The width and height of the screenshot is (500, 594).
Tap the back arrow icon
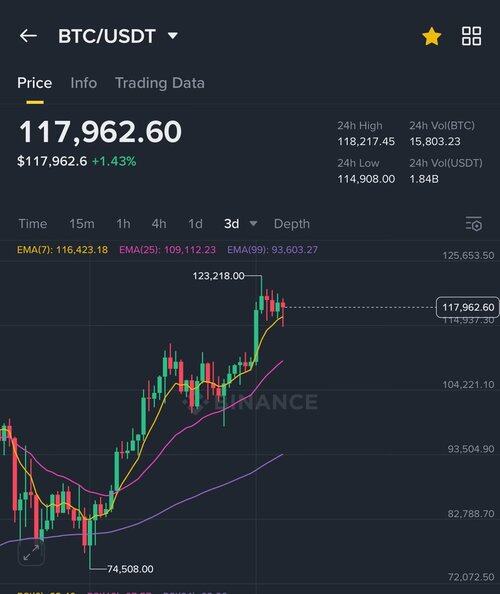coord(28,36)
